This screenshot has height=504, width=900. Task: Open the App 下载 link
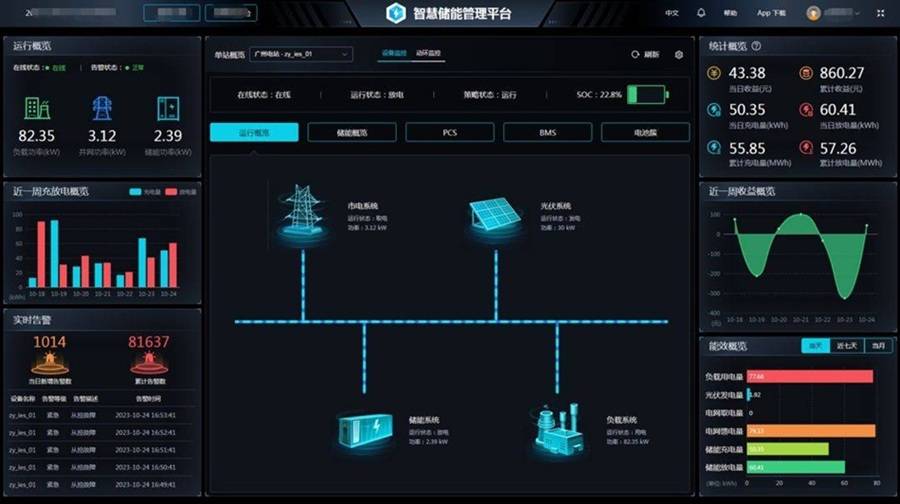[x=771, y=13]
